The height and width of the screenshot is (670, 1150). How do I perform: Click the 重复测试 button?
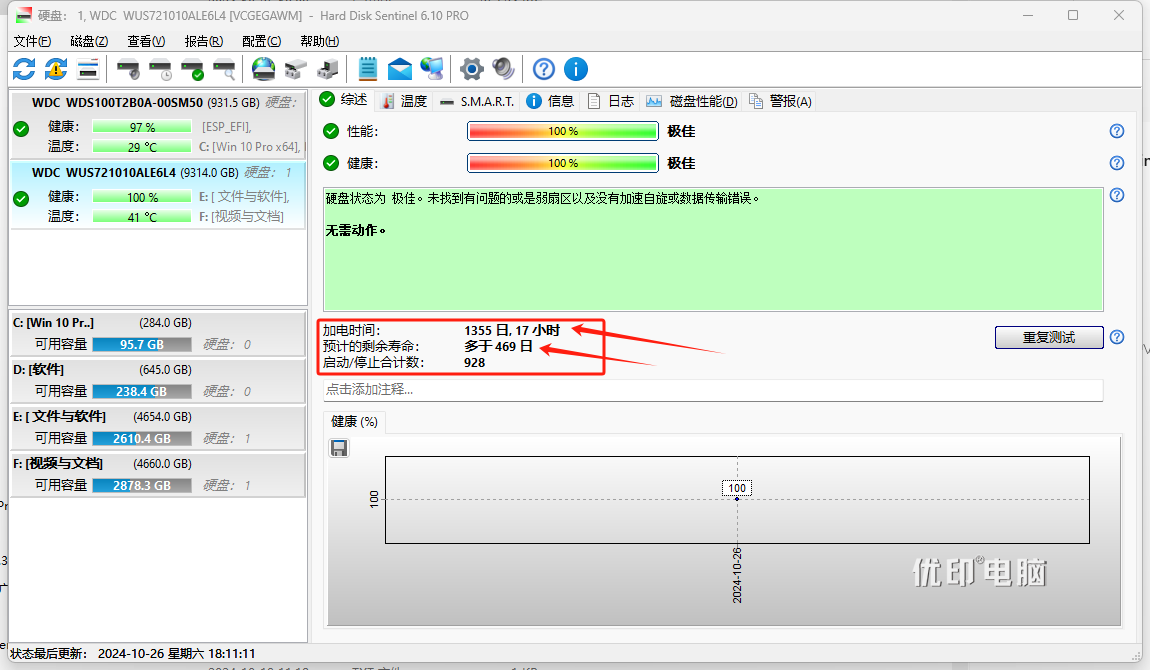[x=1049, y=337]
